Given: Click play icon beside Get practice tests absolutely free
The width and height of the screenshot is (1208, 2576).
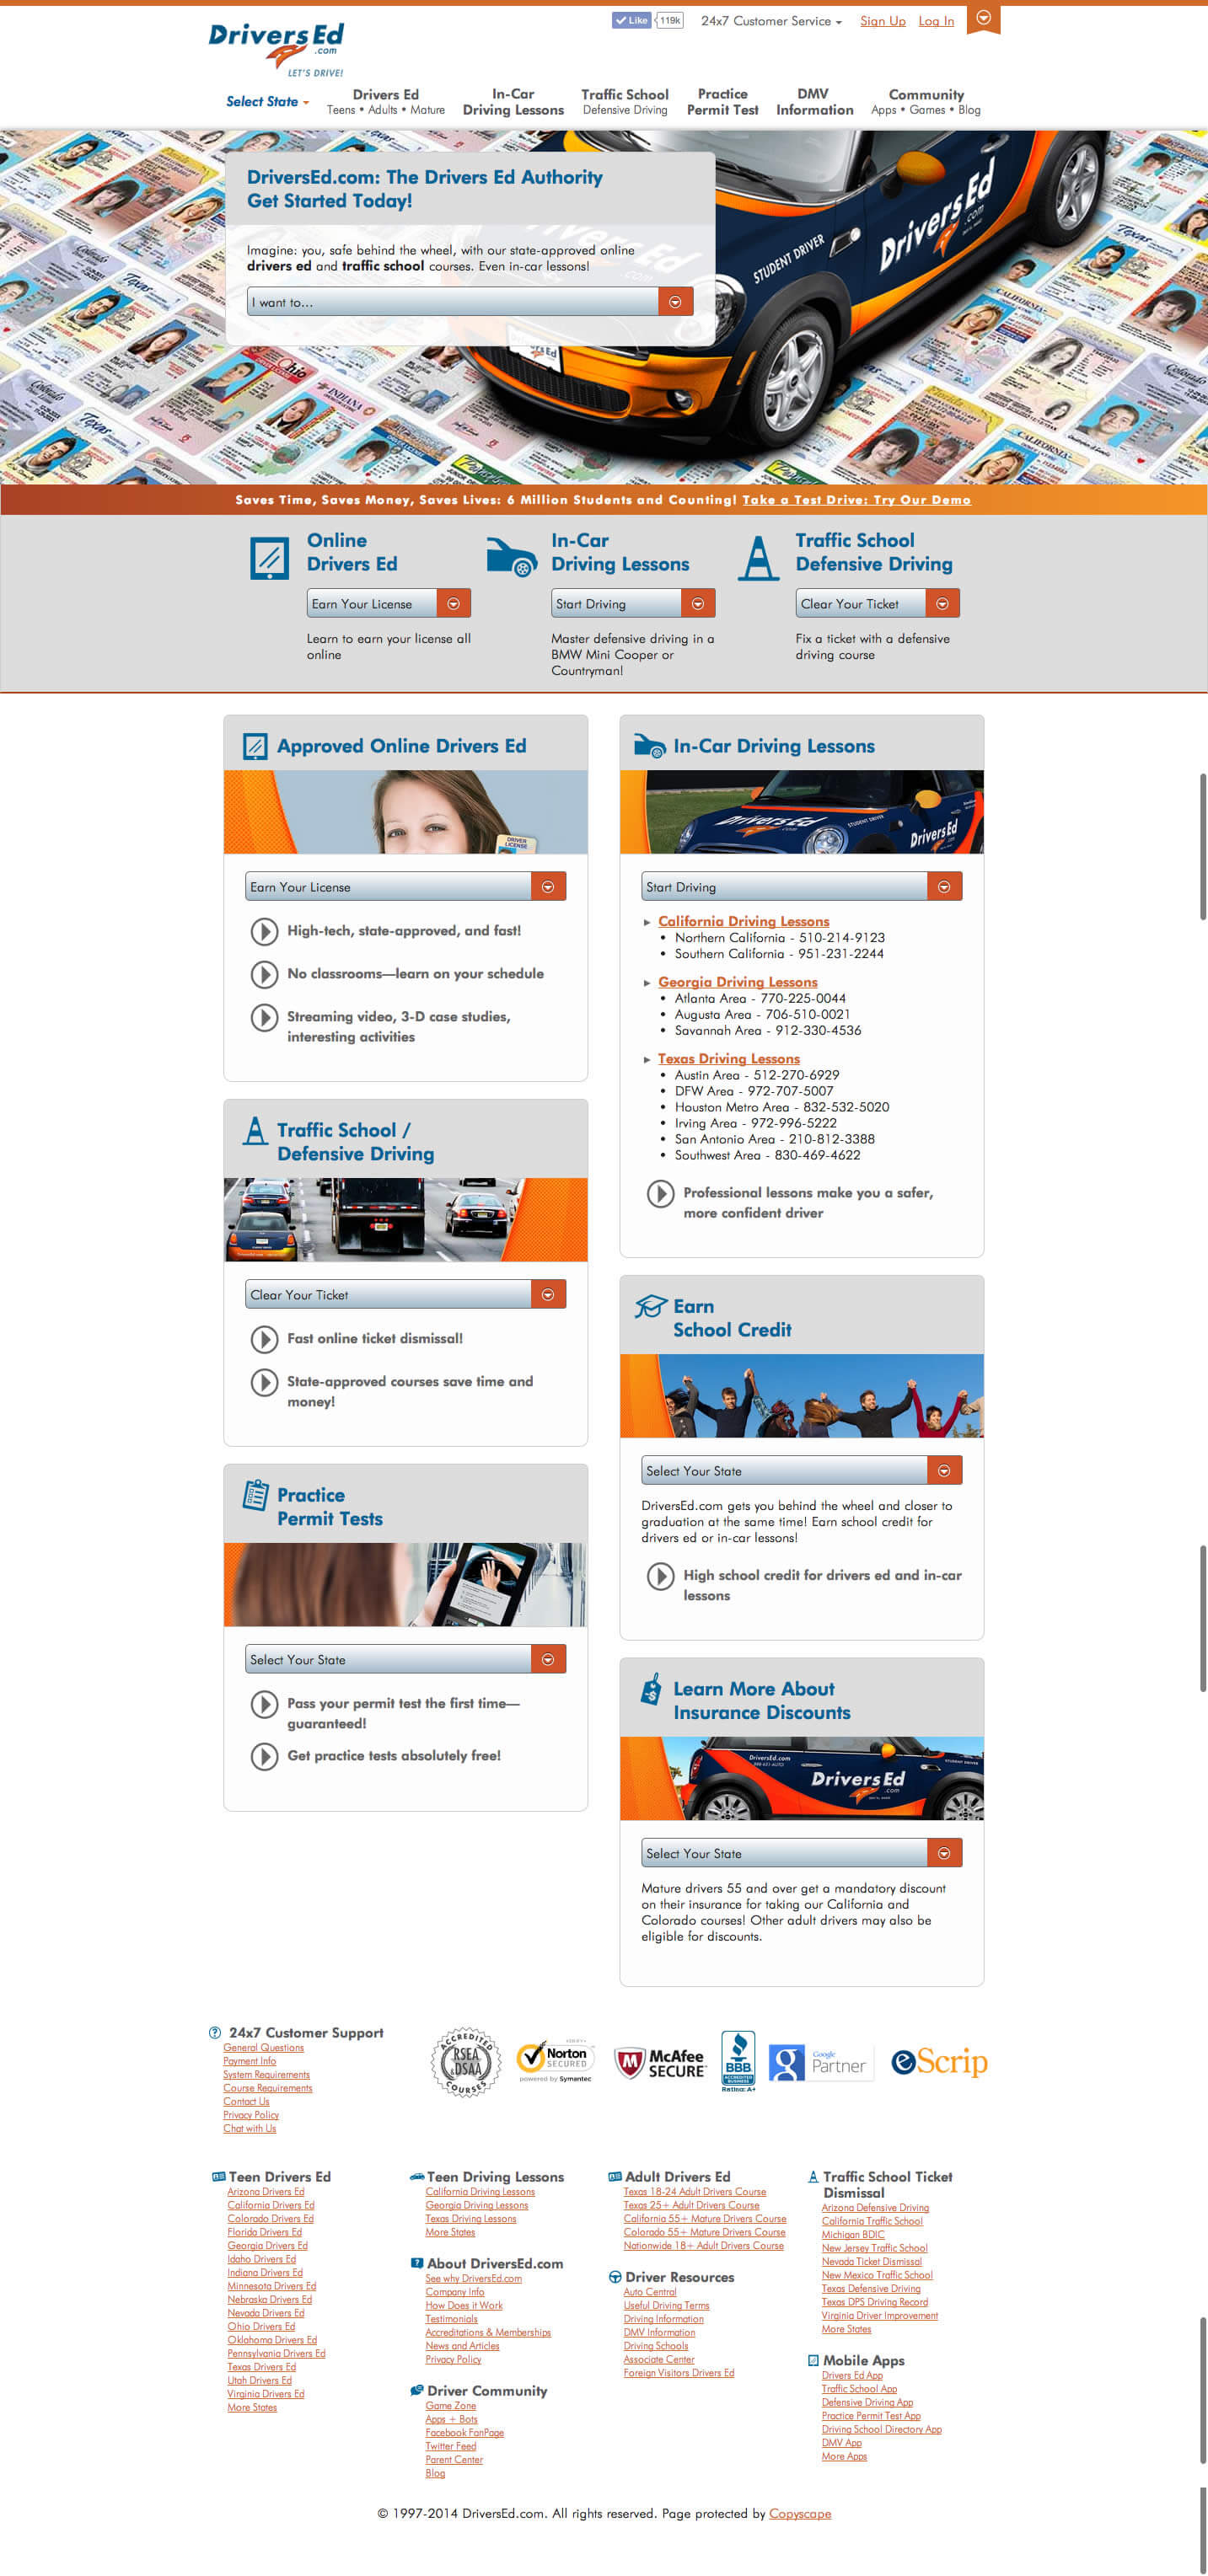Looking at the screenshot, I should [x=264, y=1756].
